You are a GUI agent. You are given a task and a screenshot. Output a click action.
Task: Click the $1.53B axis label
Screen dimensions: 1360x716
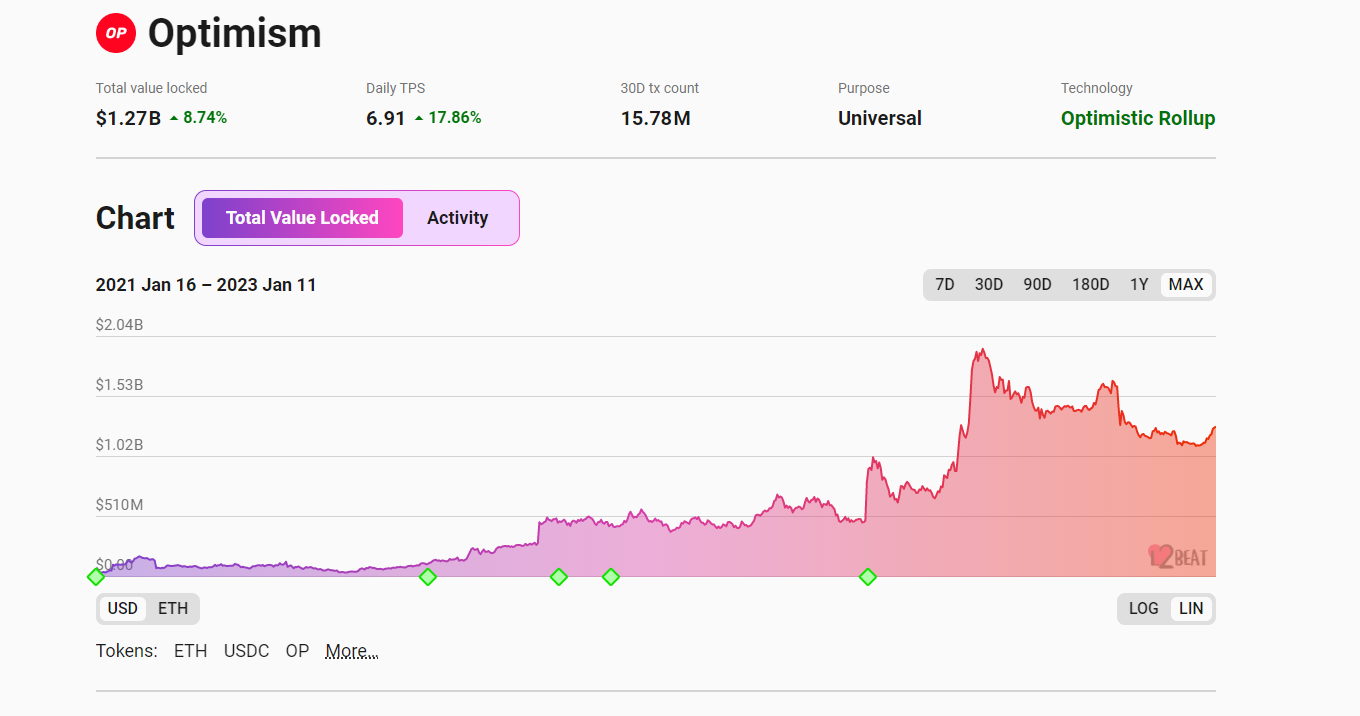coord(120,385)
